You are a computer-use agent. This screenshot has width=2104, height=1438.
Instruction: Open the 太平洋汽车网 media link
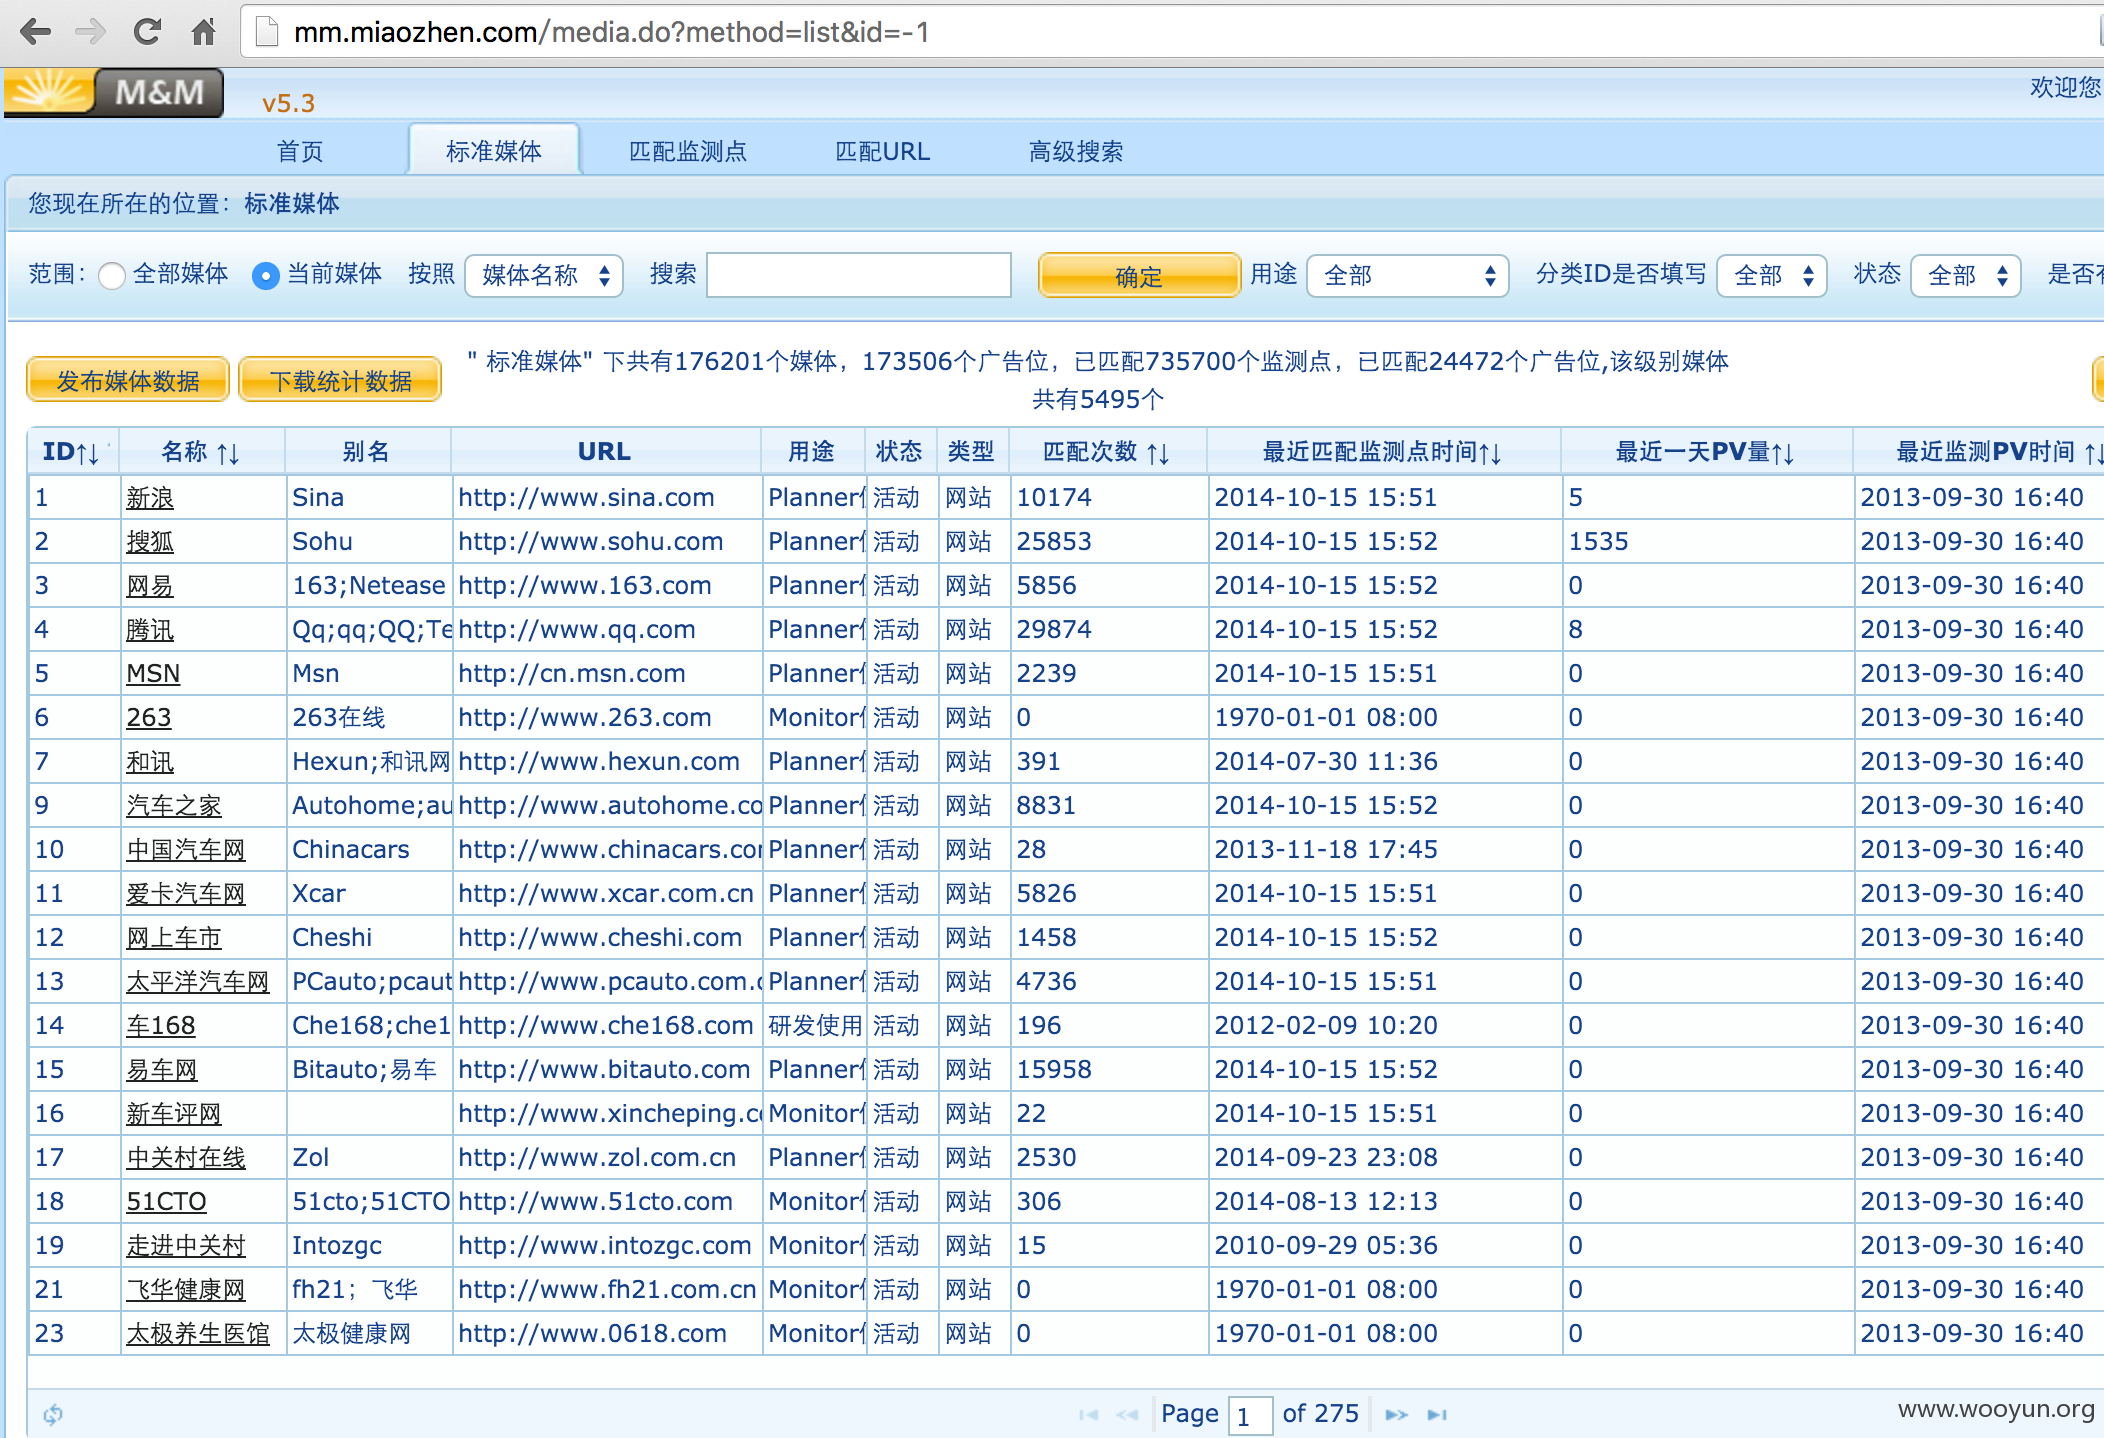[x=198, y=982]
